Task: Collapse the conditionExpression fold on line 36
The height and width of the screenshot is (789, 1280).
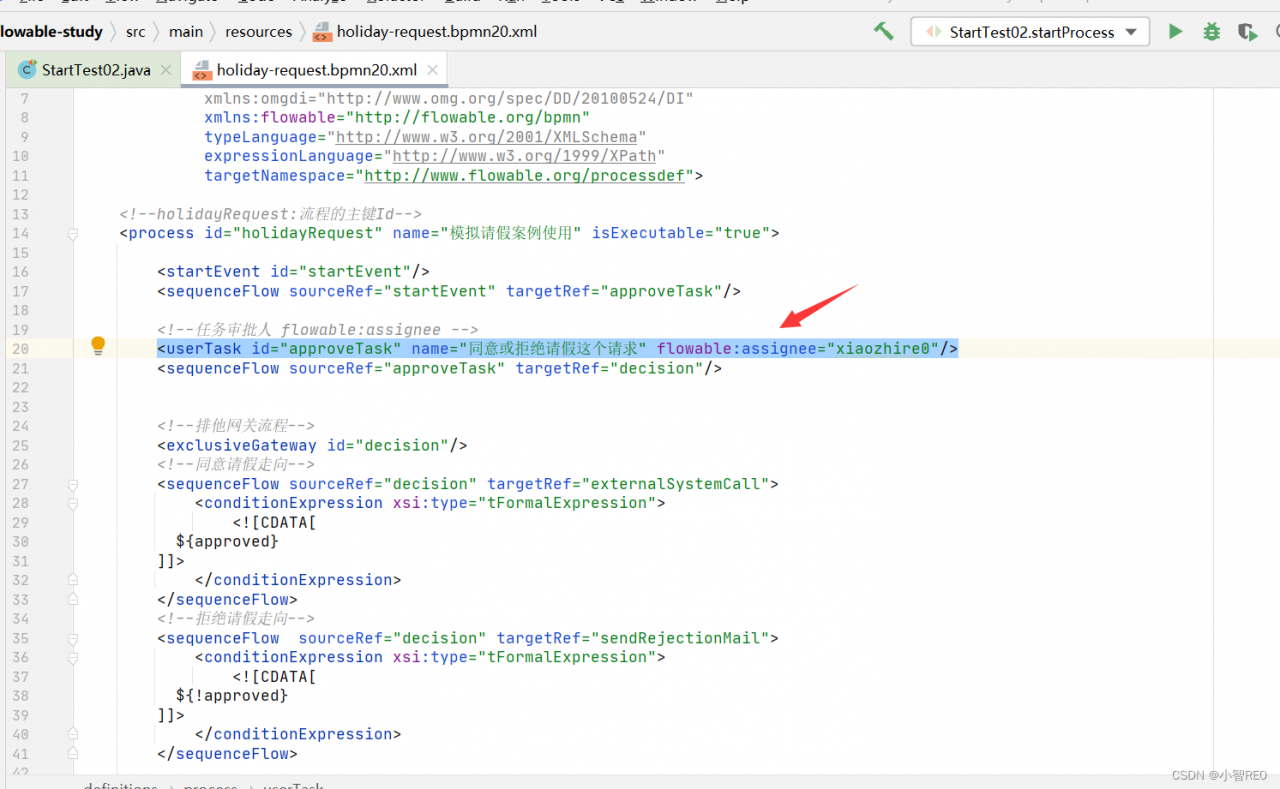Action: [73, 657]
